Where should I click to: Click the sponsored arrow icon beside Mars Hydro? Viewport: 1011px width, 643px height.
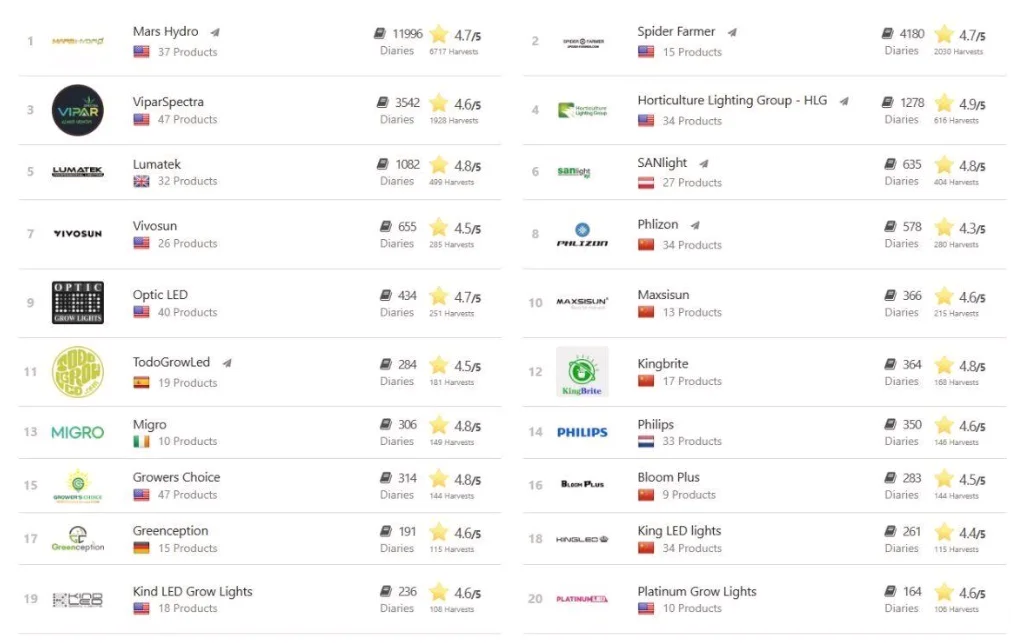click(215, 32)
